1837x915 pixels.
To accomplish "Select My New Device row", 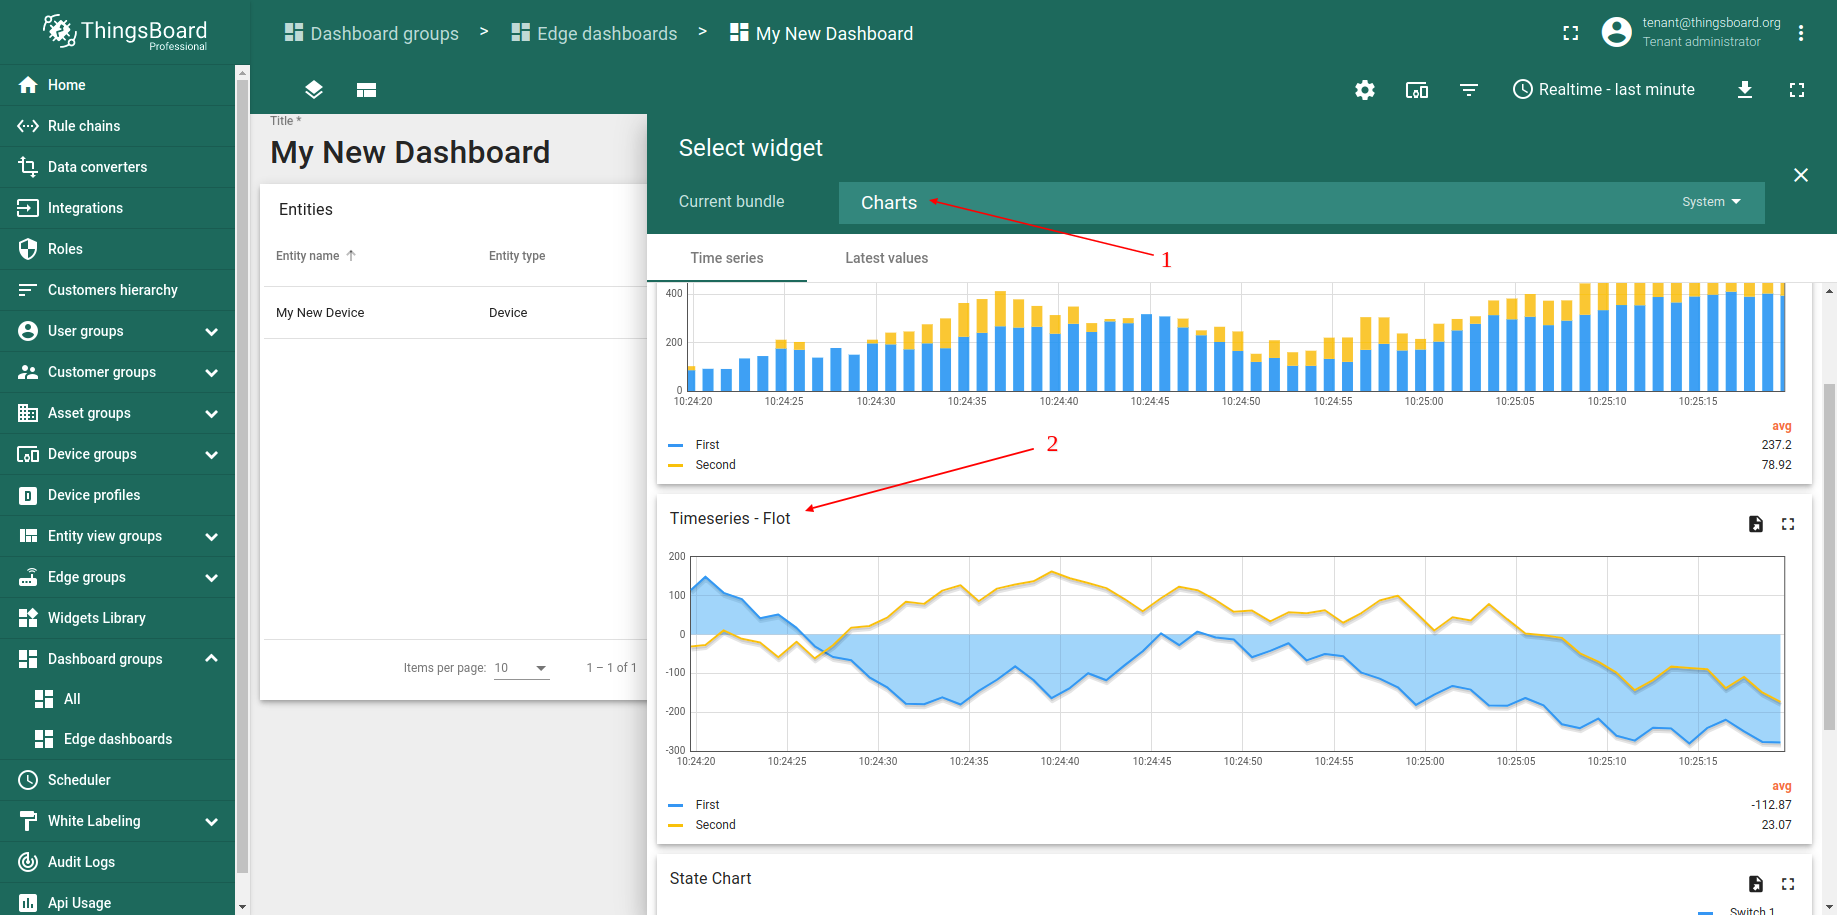I will click(x=455, y=313).
